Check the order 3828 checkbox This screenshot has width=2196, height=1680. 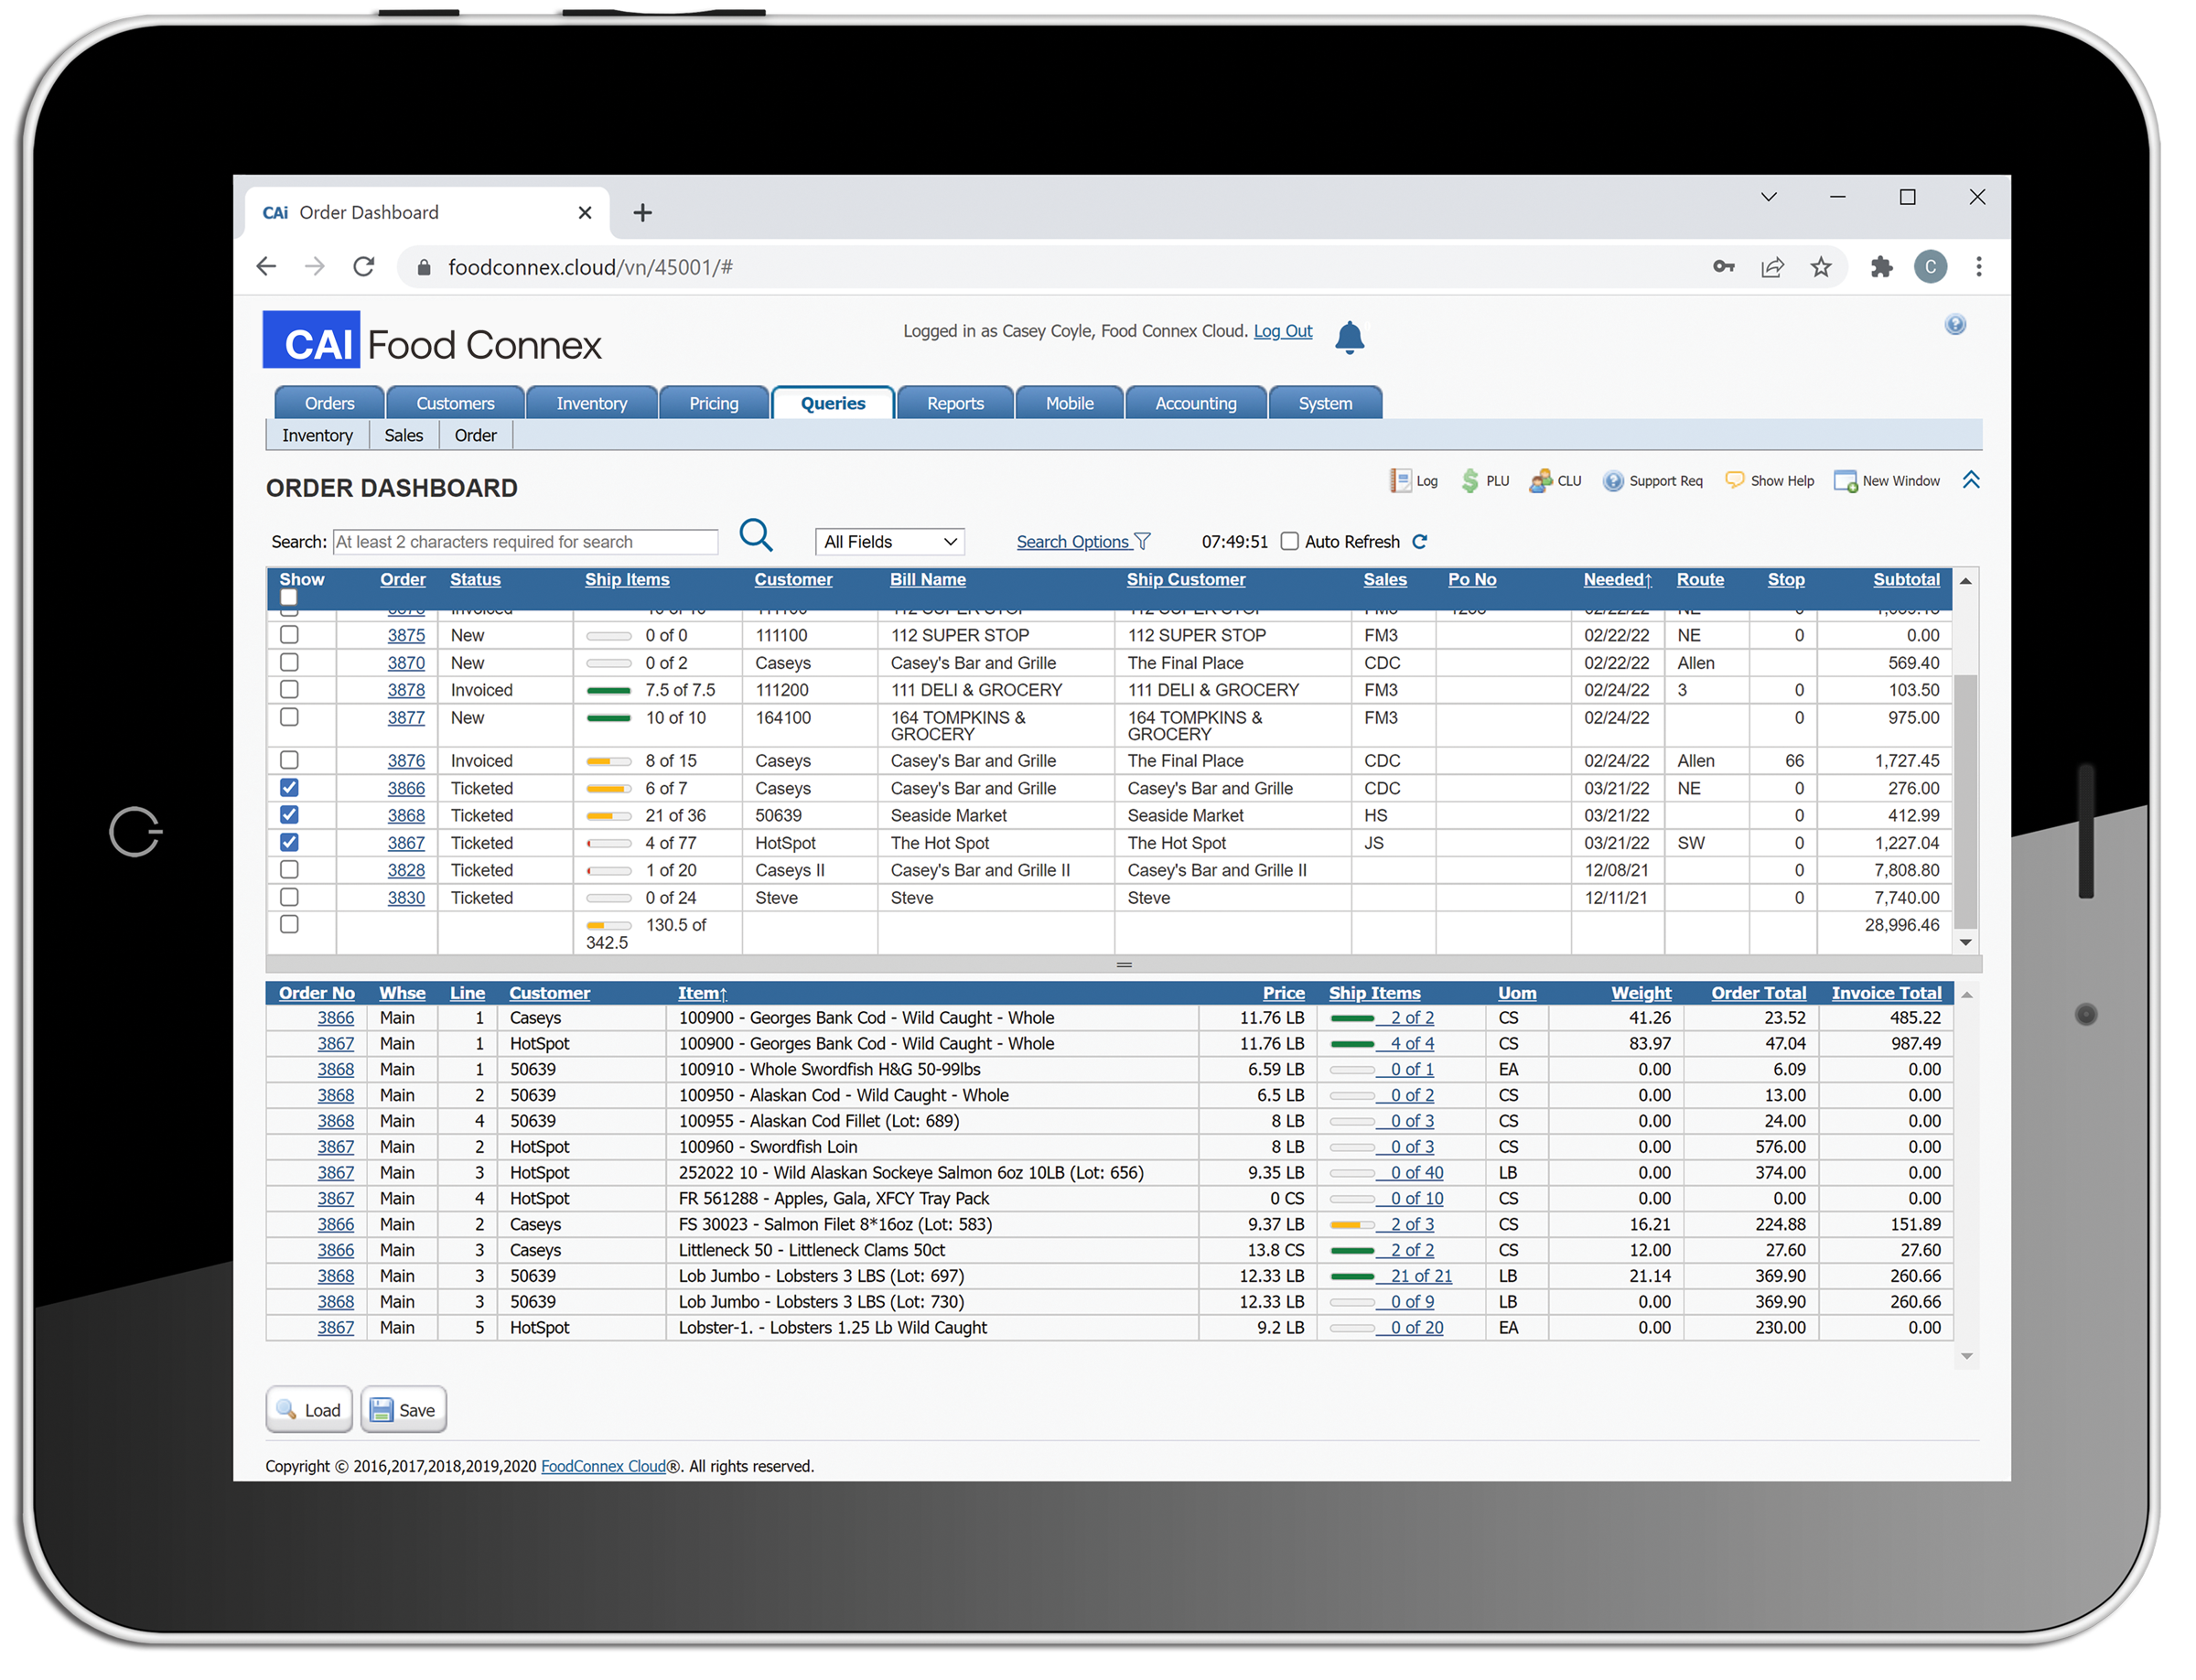[x=289, y=870]
